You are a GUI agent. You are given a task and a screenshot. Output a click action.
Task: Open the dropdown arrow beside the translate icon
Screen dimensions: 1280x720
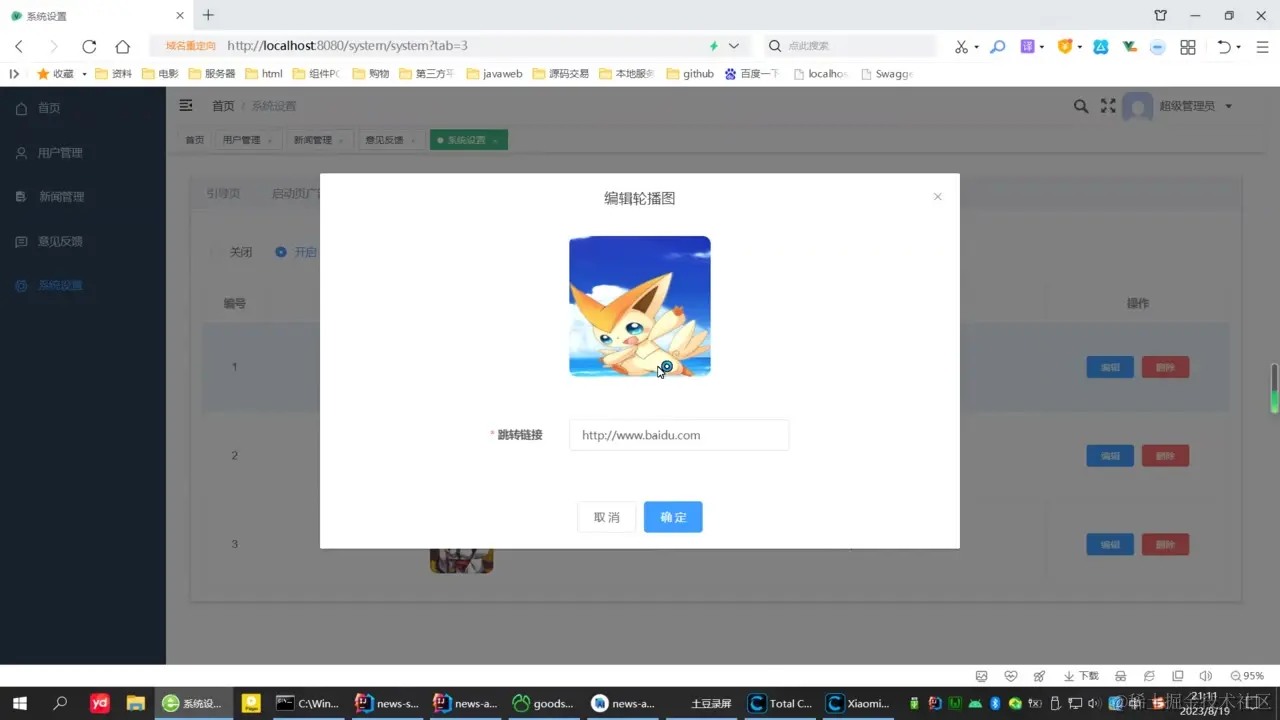[1042, 47]
